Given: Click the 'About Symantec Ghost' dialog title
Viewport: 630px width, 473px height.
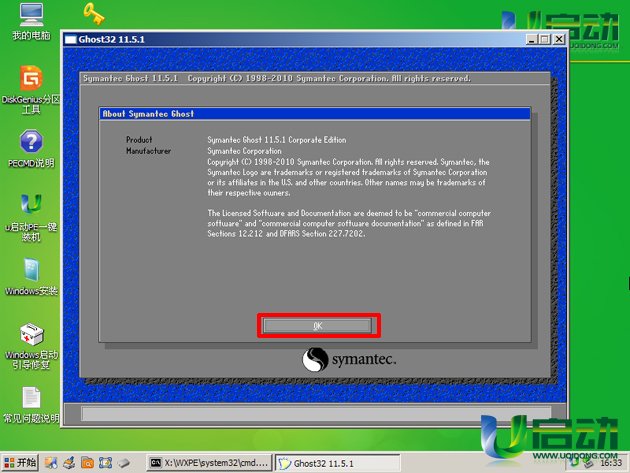Looking at the screenshot, I should point(148,114).
